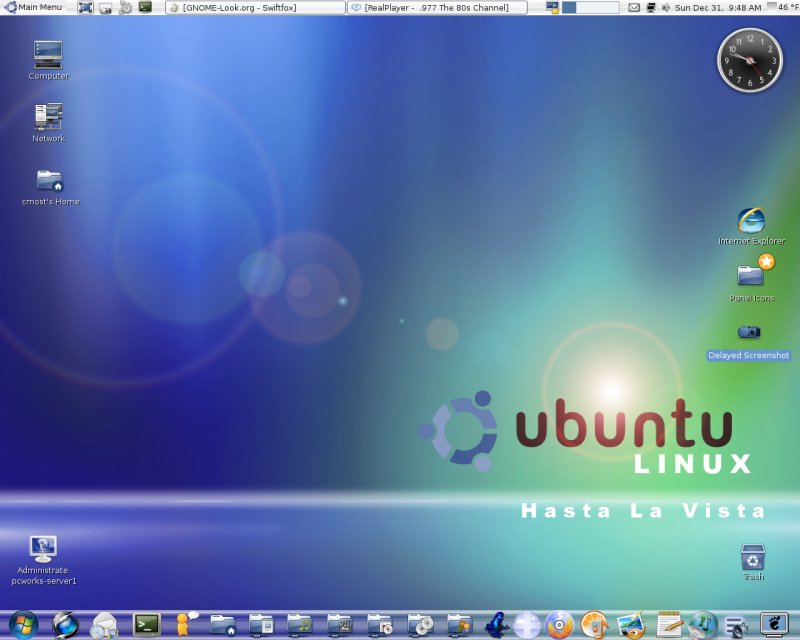The width and height of the screenshot is (800, 640).
Task: Open the network monitor tray icon
Action: 651,8
